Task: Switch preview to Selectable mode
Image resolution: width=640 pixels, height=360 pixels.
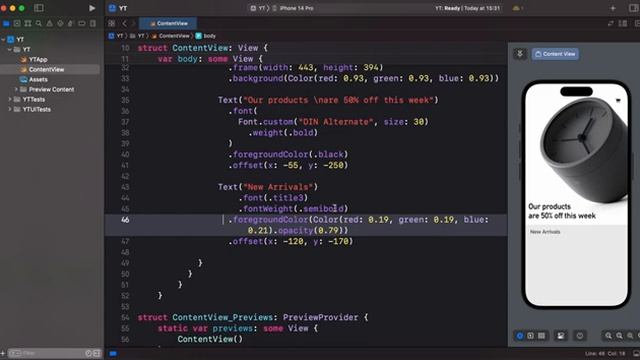Action: tap(530, 336)
